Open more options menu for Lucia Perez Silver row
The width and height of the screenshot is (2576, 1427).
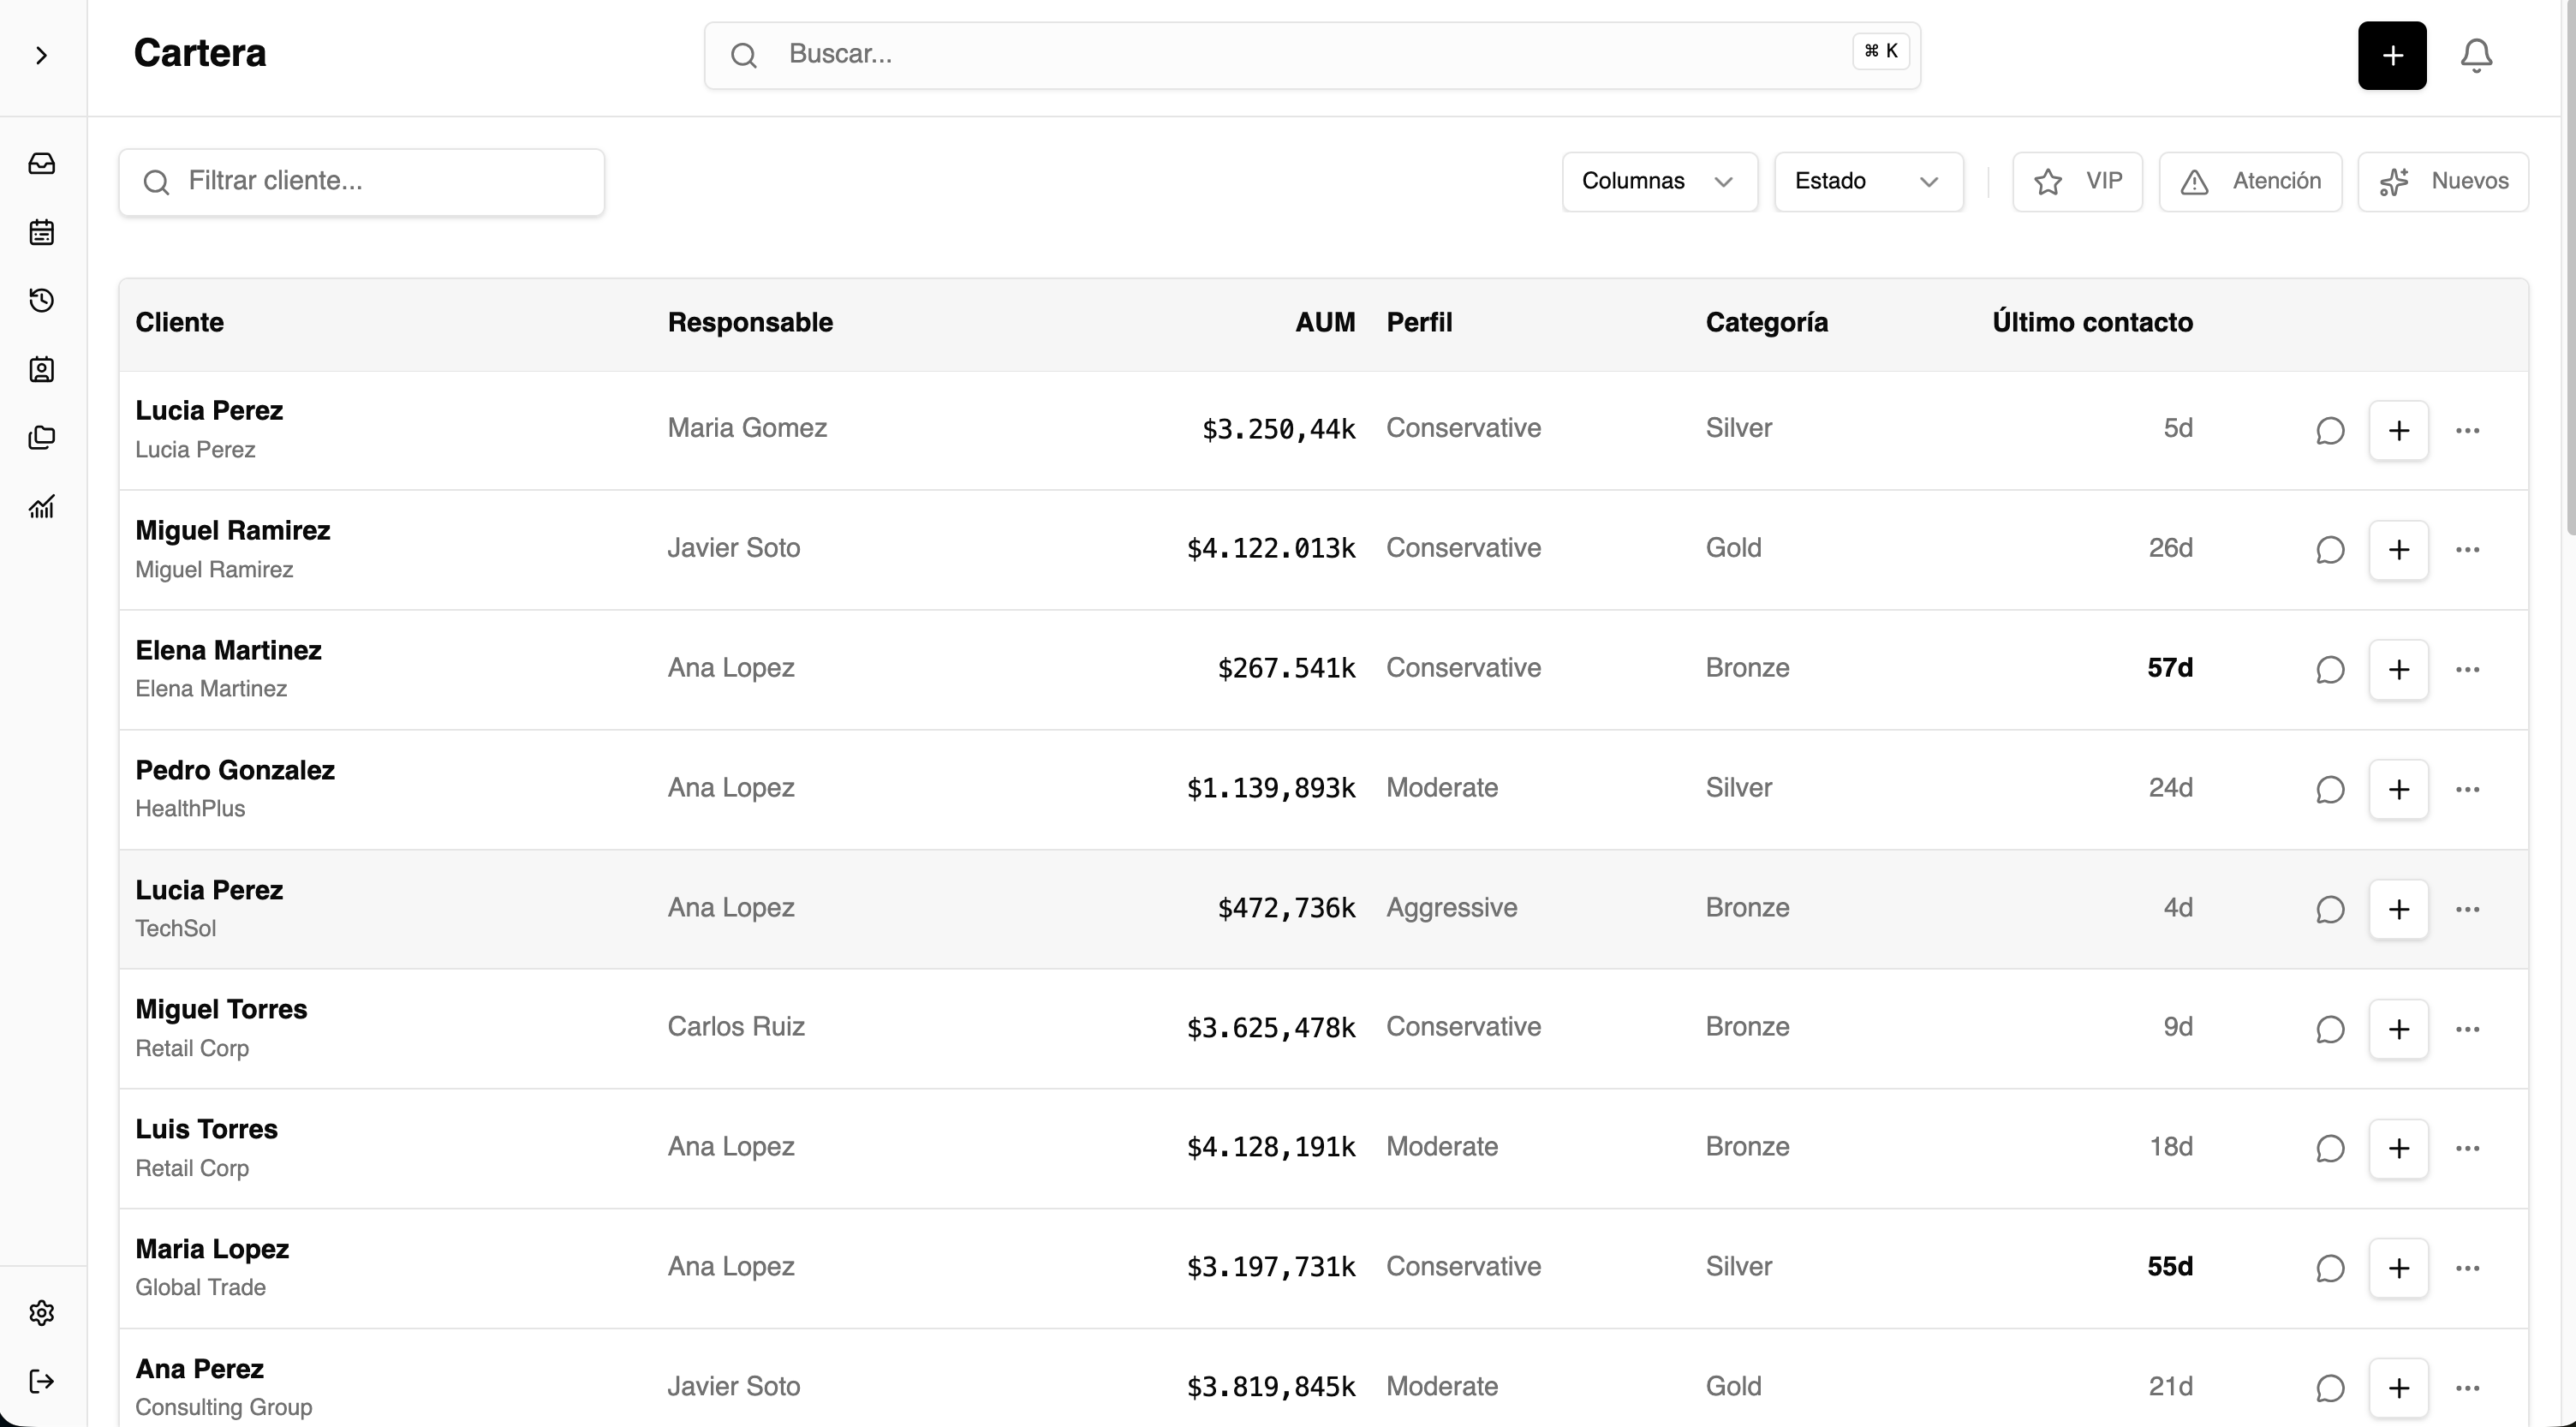(2467, 430)
